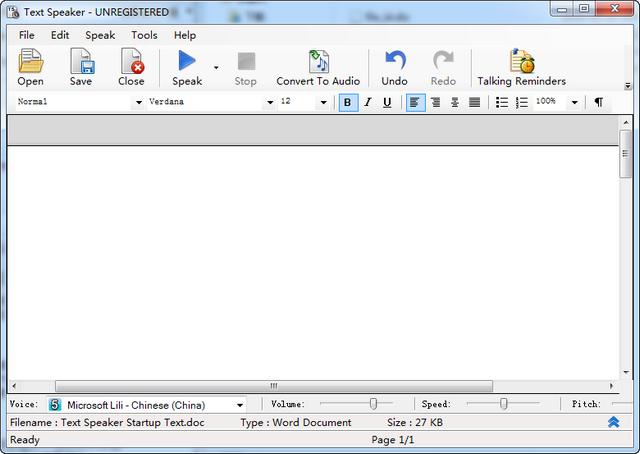Click the Convert To Audio icon
This screenshot has height=454, width=640.
pos(318,63)
